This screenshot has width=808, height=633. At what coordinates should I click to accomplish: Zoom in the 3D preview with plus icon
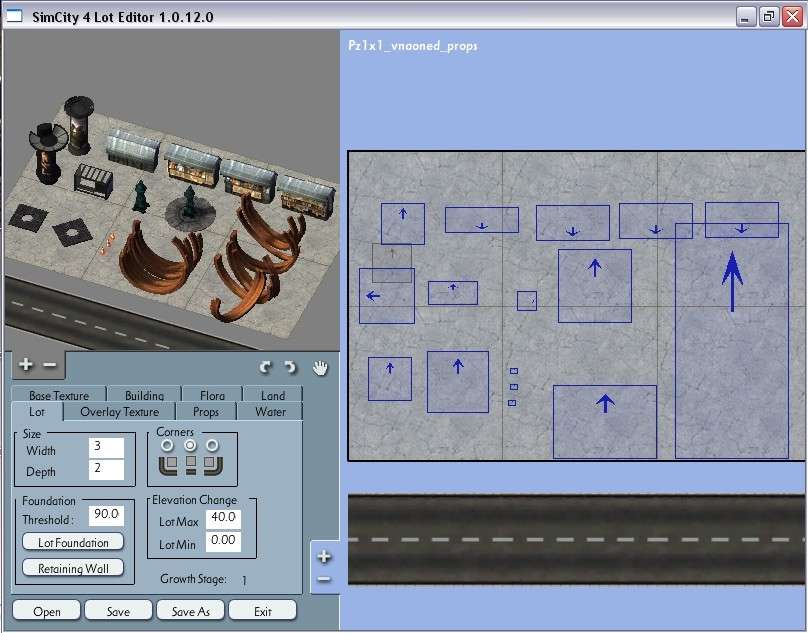pyautogui.click(x=25, y=365)
